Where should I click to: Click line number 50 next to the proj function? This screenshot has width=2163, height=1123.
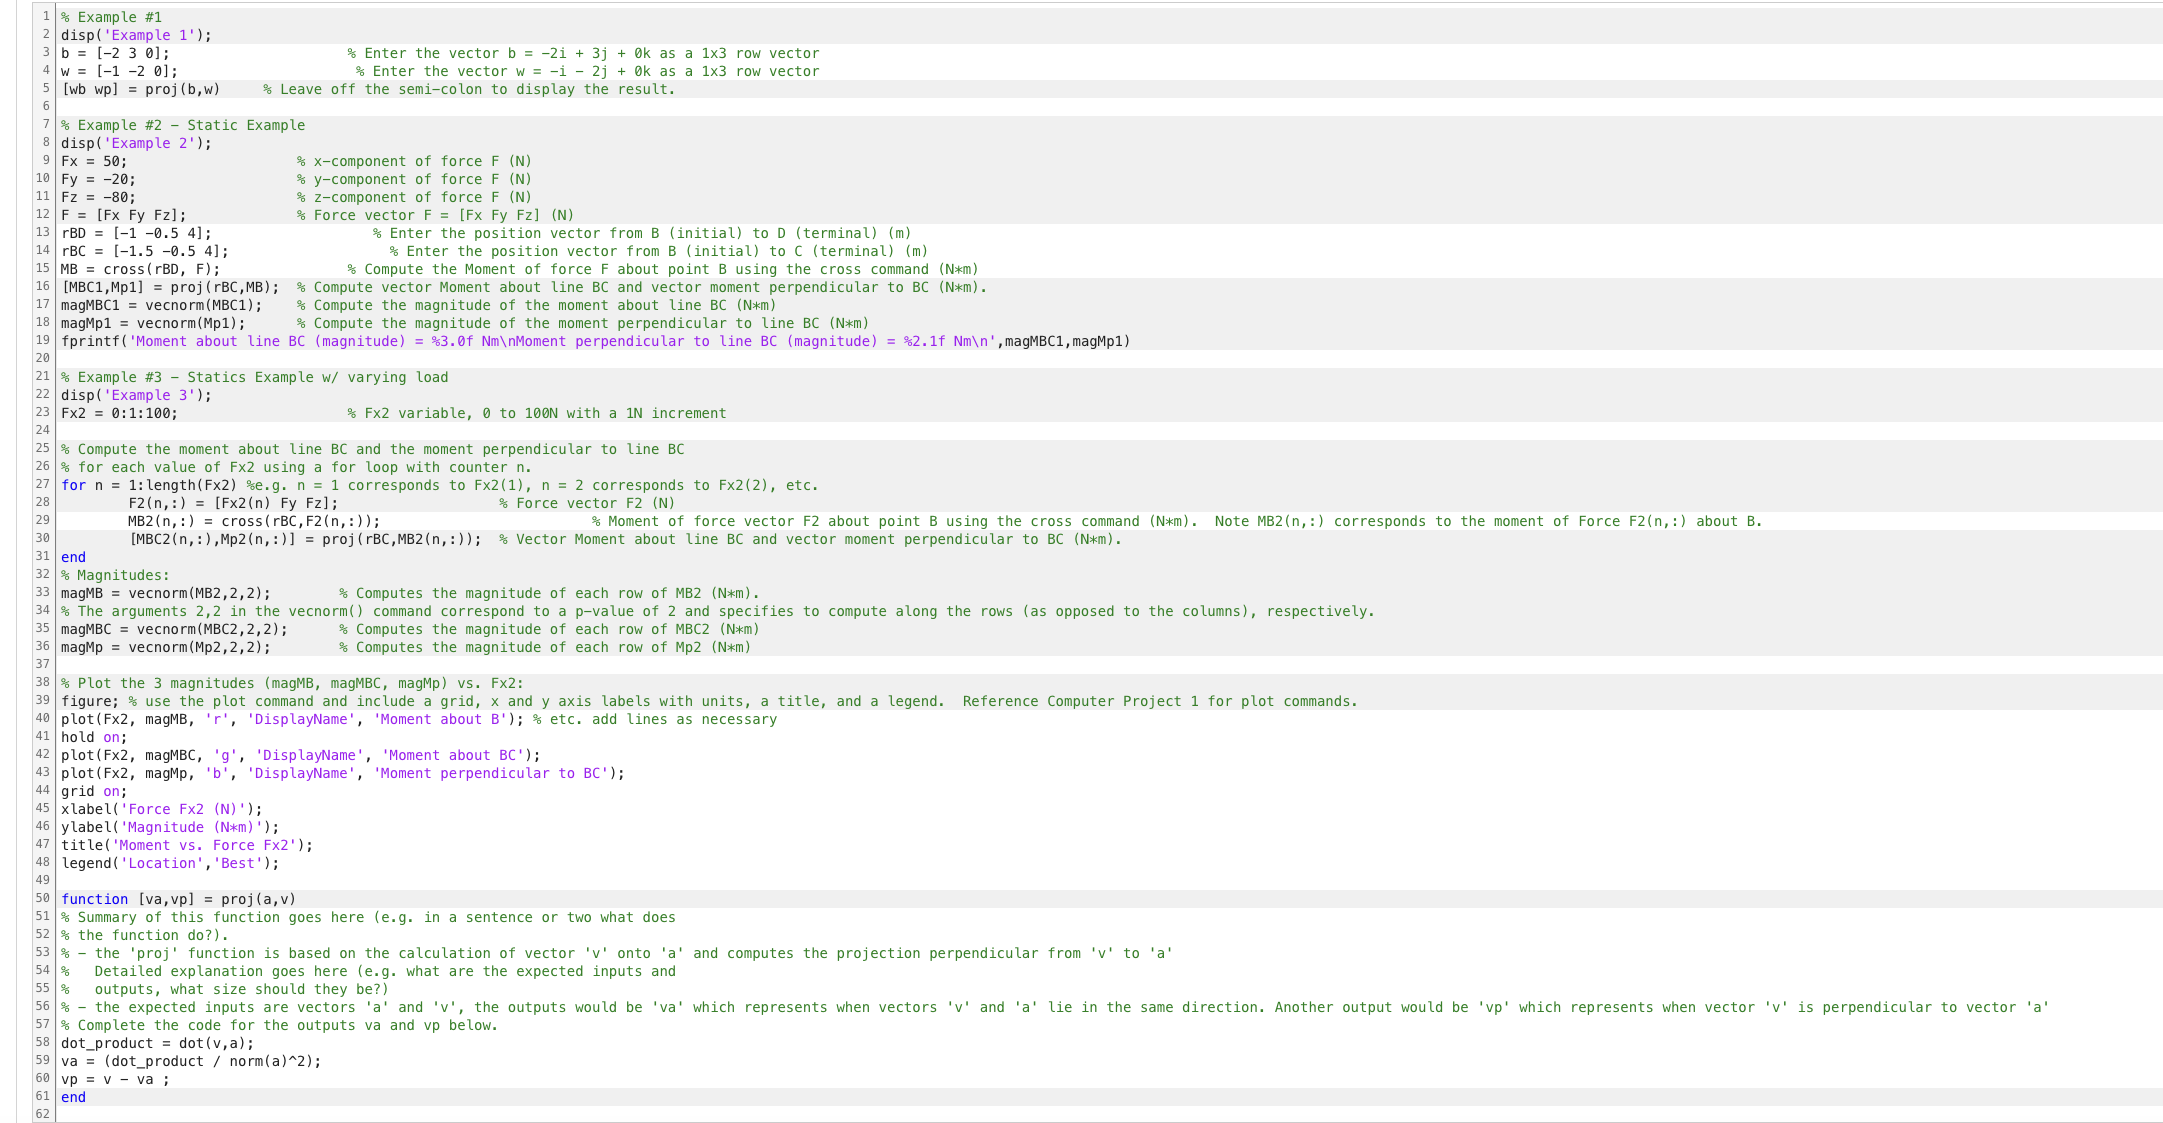point(41,898)
